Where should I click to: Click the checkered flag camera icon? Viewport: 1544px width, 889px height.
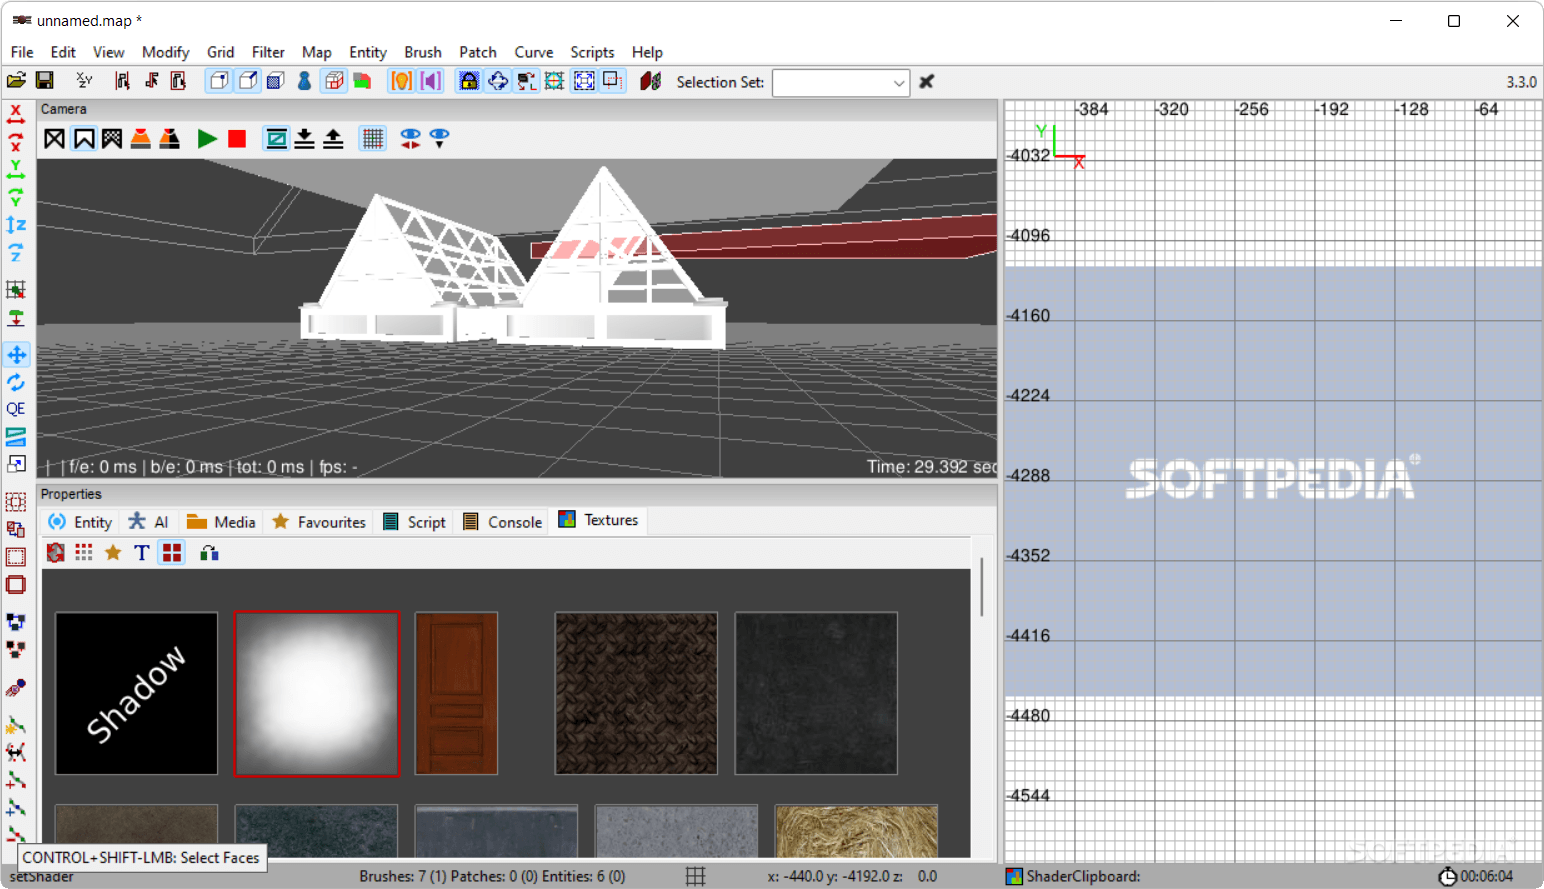tap(112, 138)
